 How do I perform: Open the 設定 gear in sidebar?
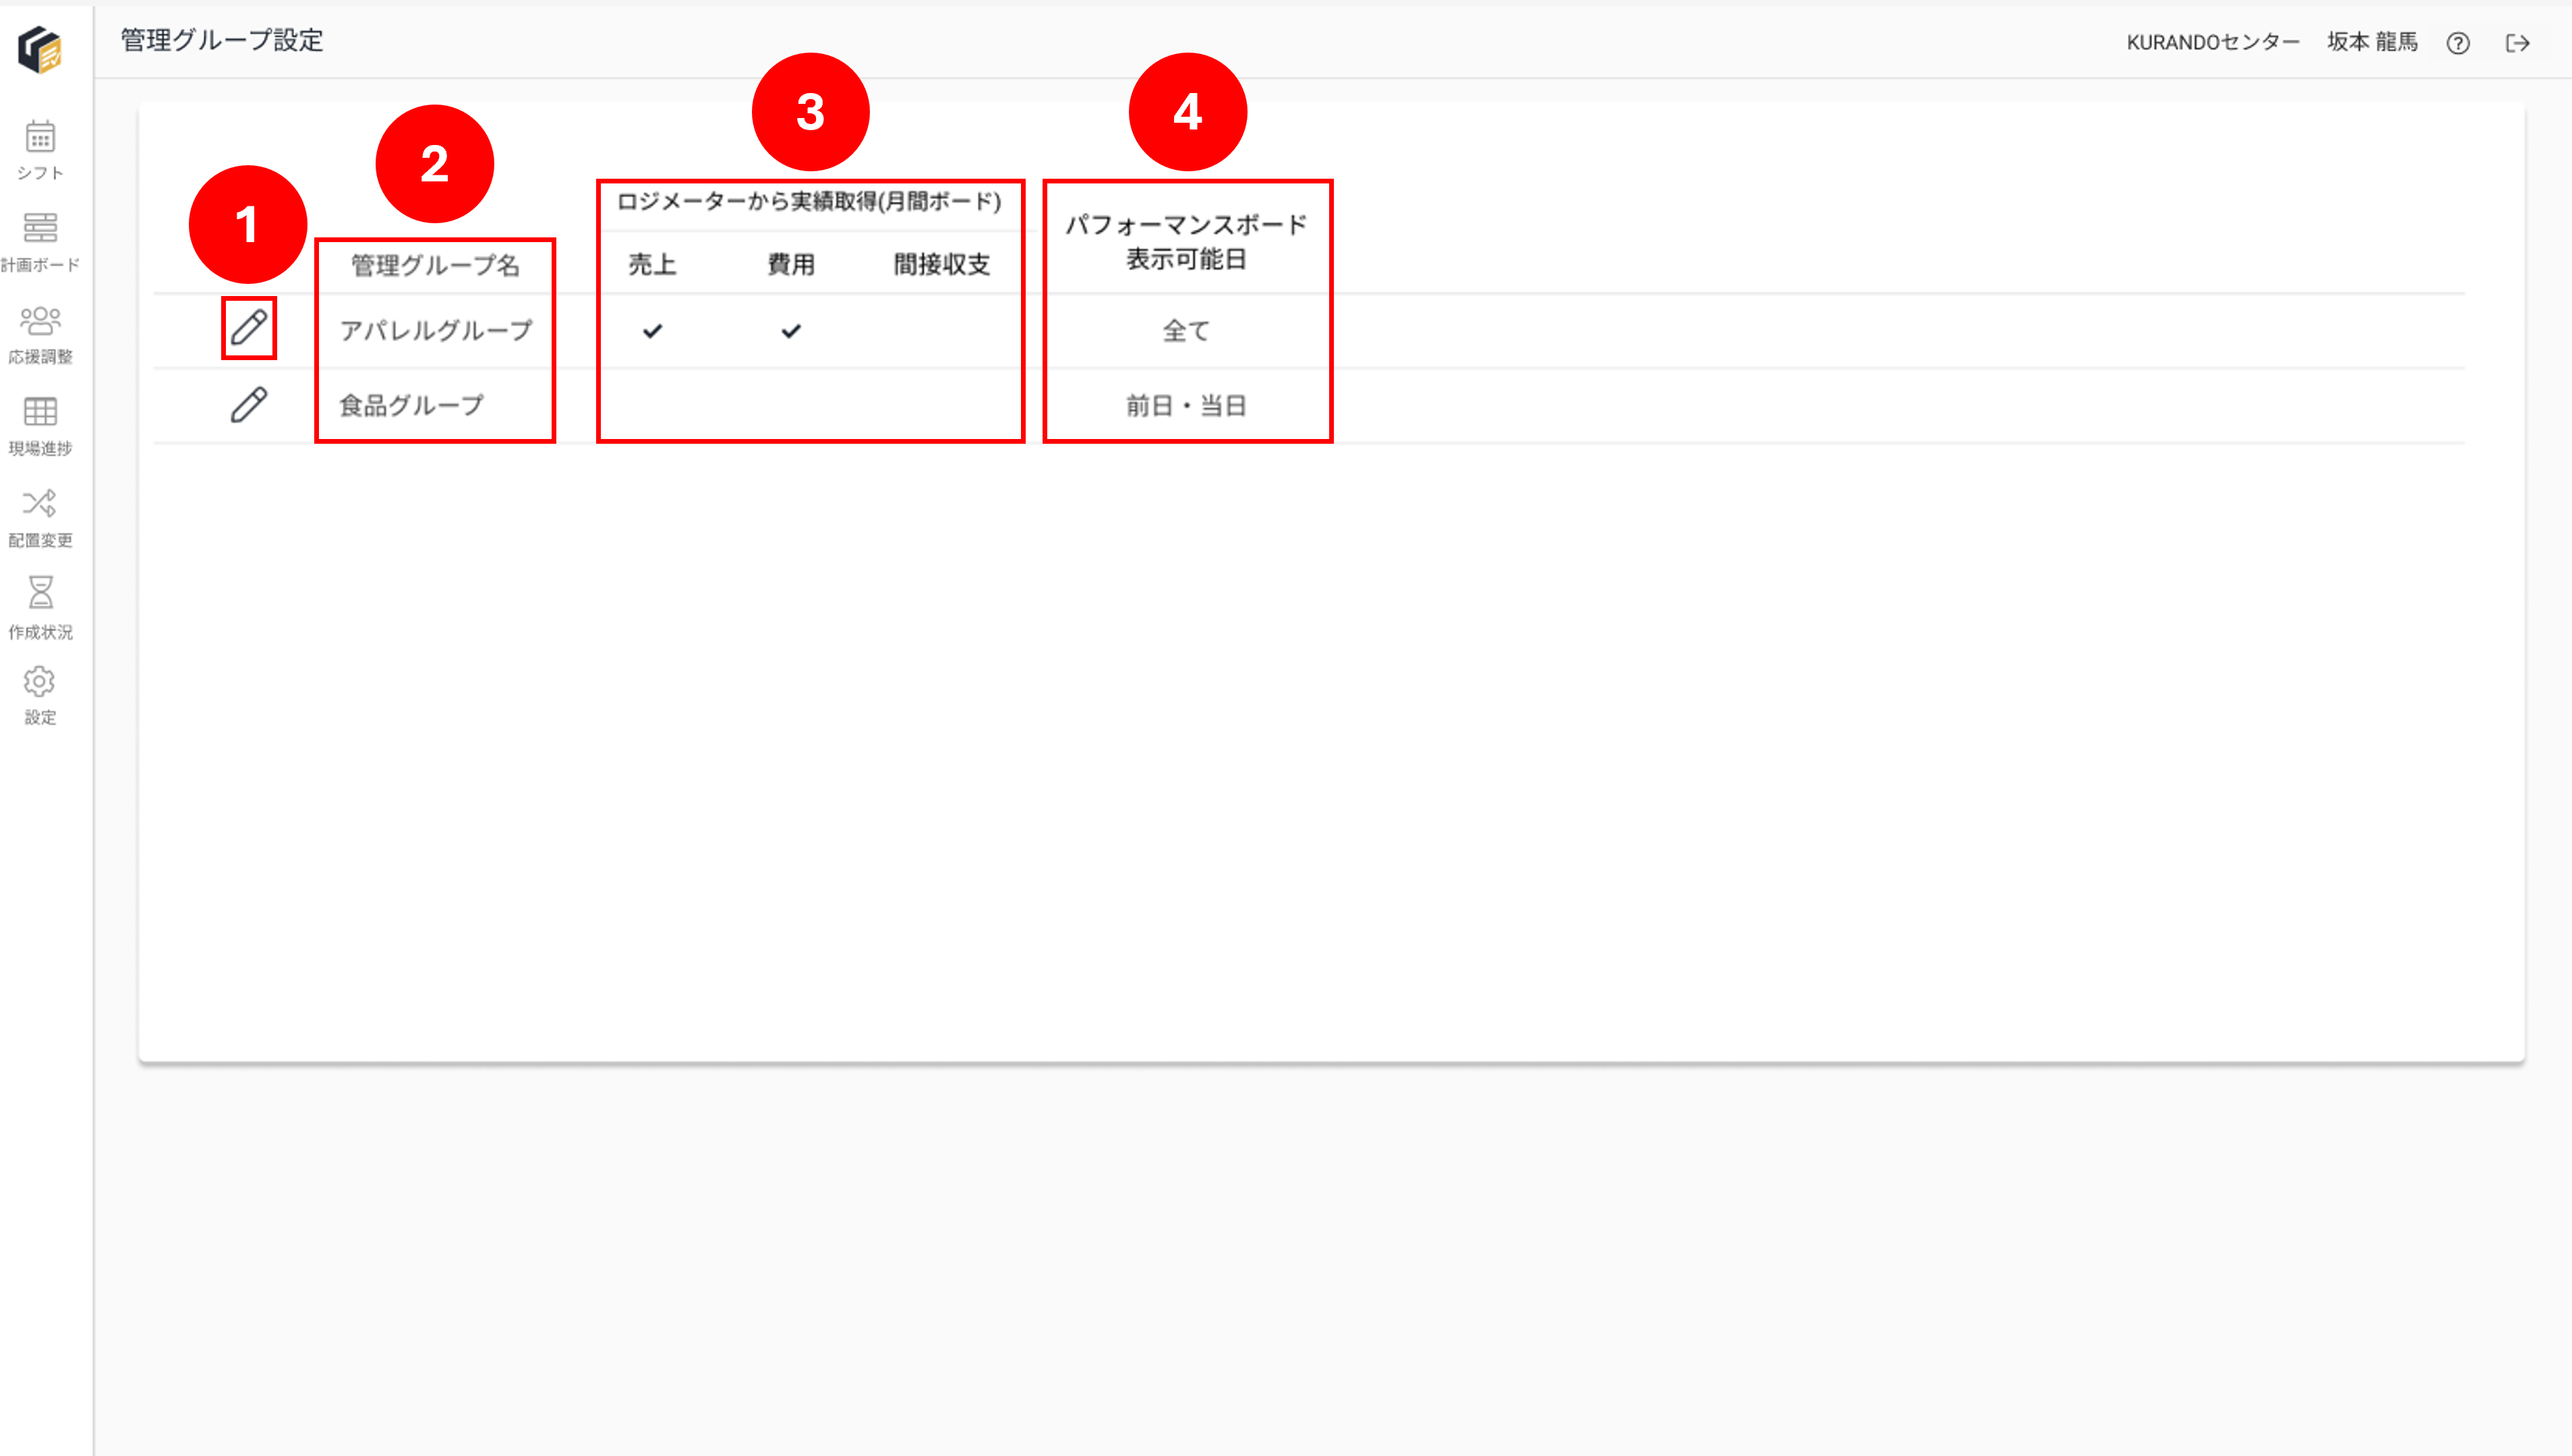[x=40, y=696]
